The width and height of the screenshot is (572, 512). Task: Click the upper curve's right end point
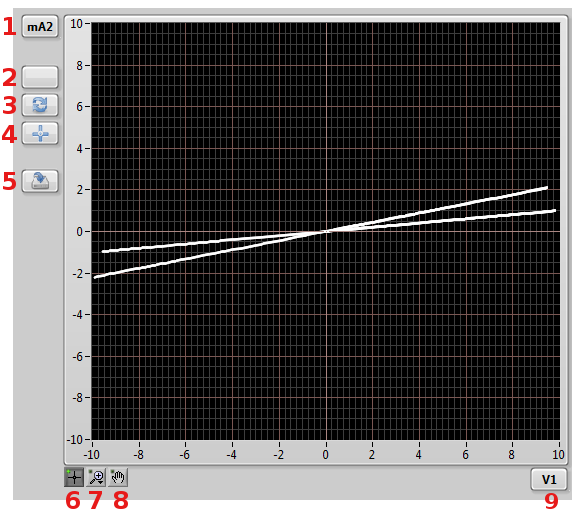click(x=546, y=188)
